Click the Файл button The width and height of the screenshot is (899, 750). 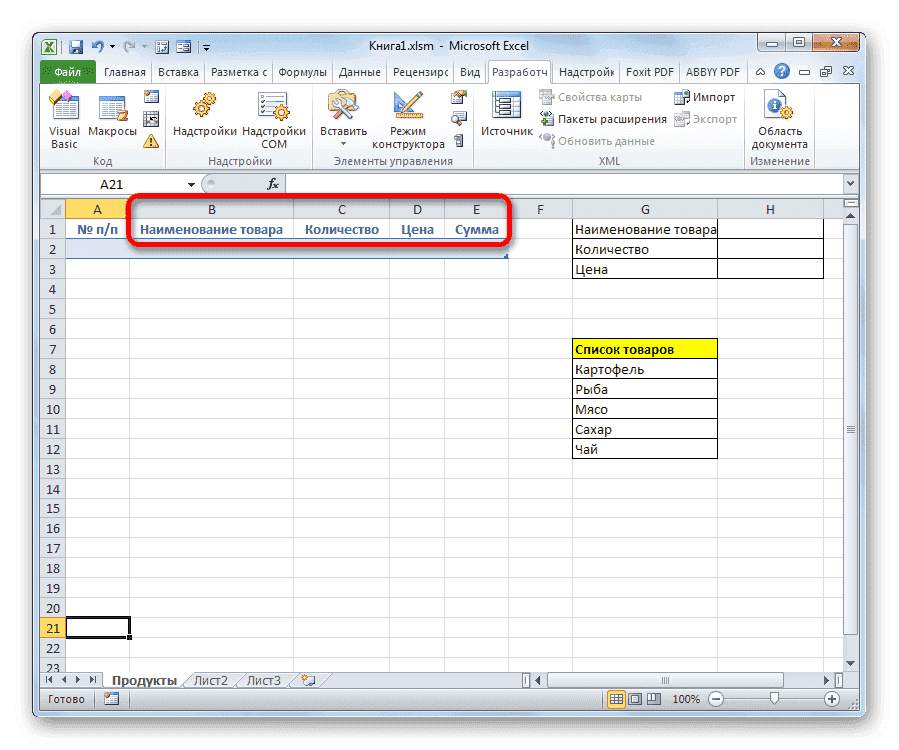pyautogui.click(x=67, y=71)
